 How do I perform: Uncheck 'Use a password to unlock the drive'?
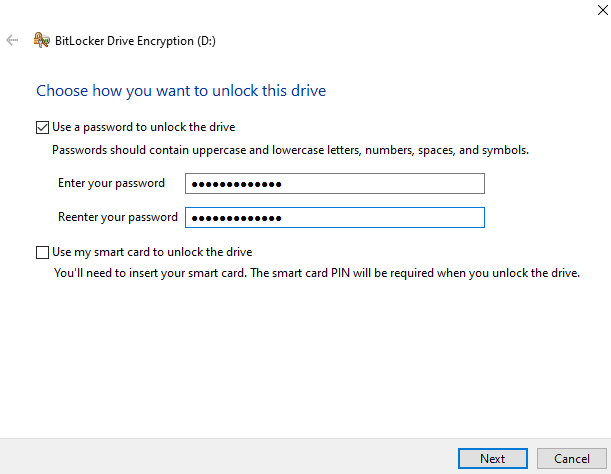point(42,127)
